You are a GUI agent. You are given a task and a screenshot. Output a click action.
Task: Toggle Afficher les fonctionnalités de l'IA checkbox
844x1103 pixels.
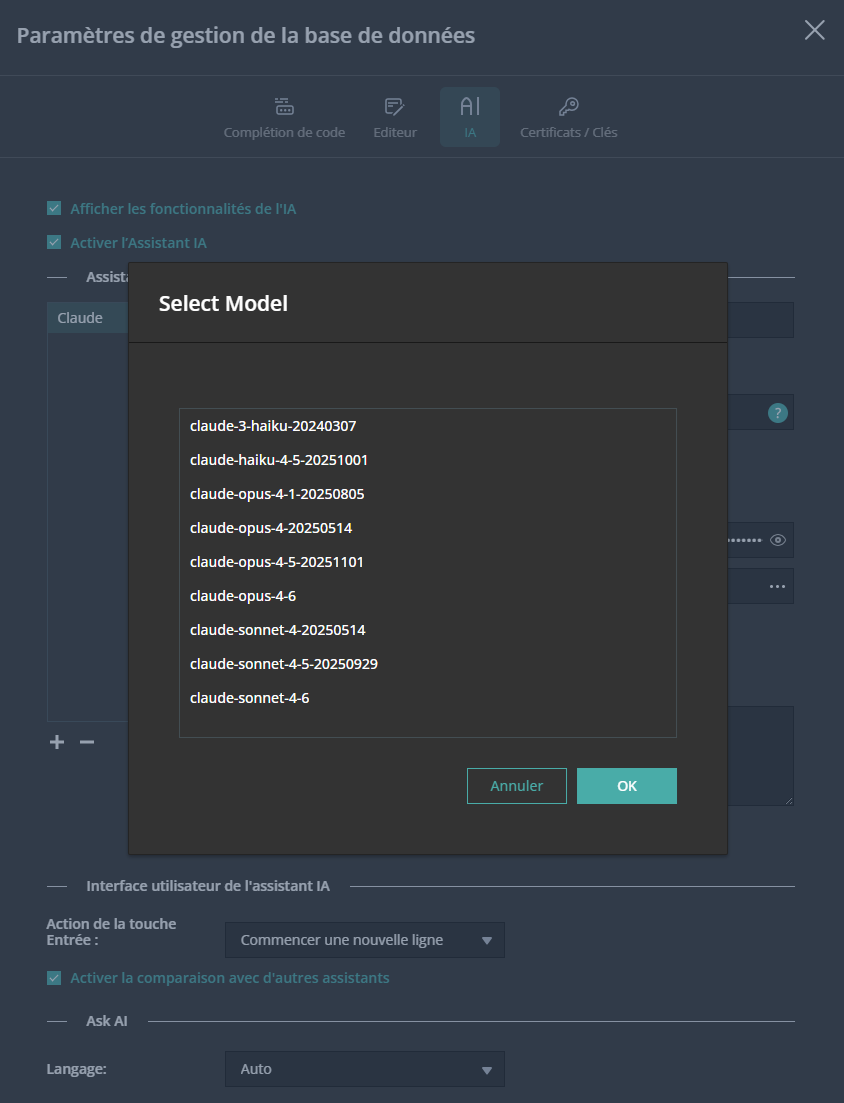point(54,208)
